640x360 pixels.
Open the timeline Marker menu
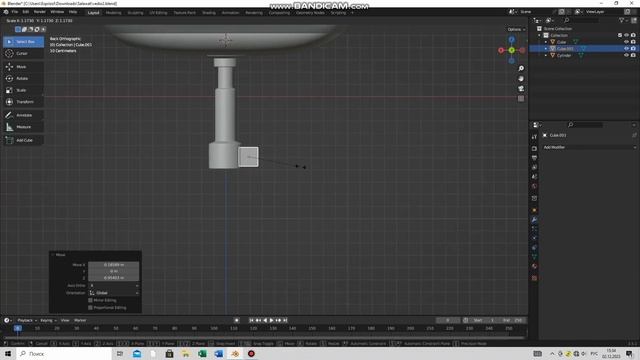(80, 320)
